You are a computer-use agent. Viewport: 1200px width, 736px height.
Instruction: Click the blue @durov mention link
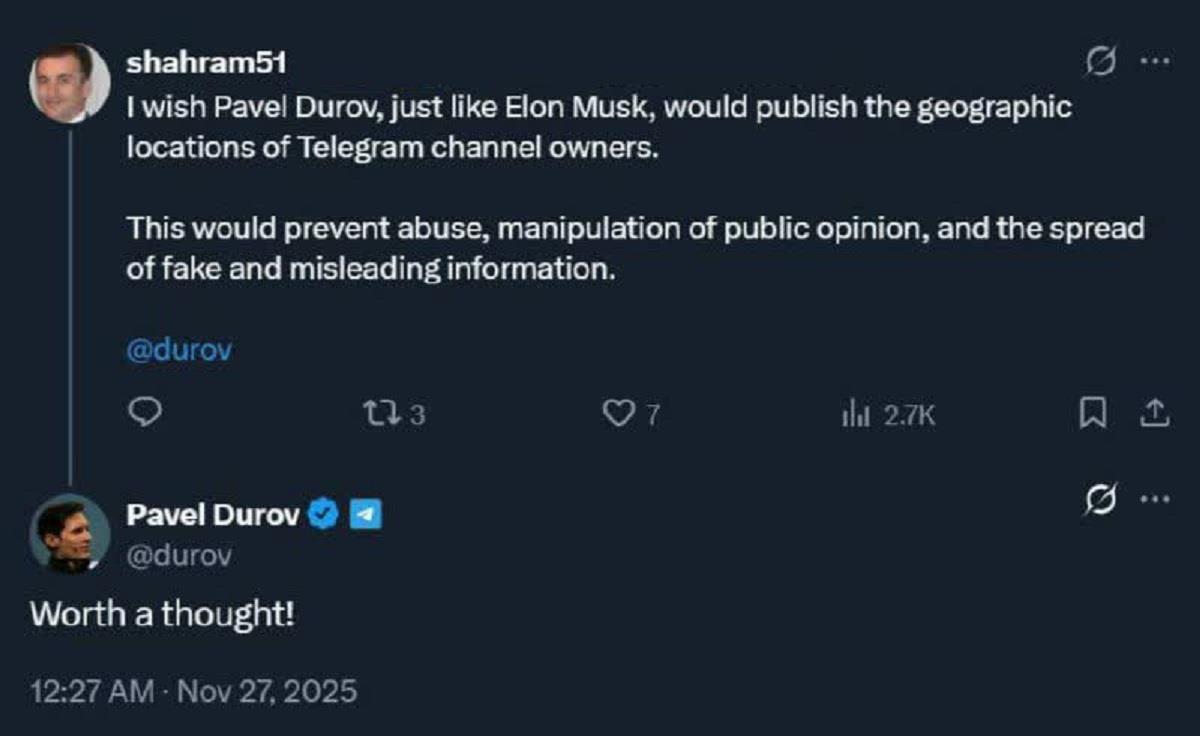[x=179, y=351]
